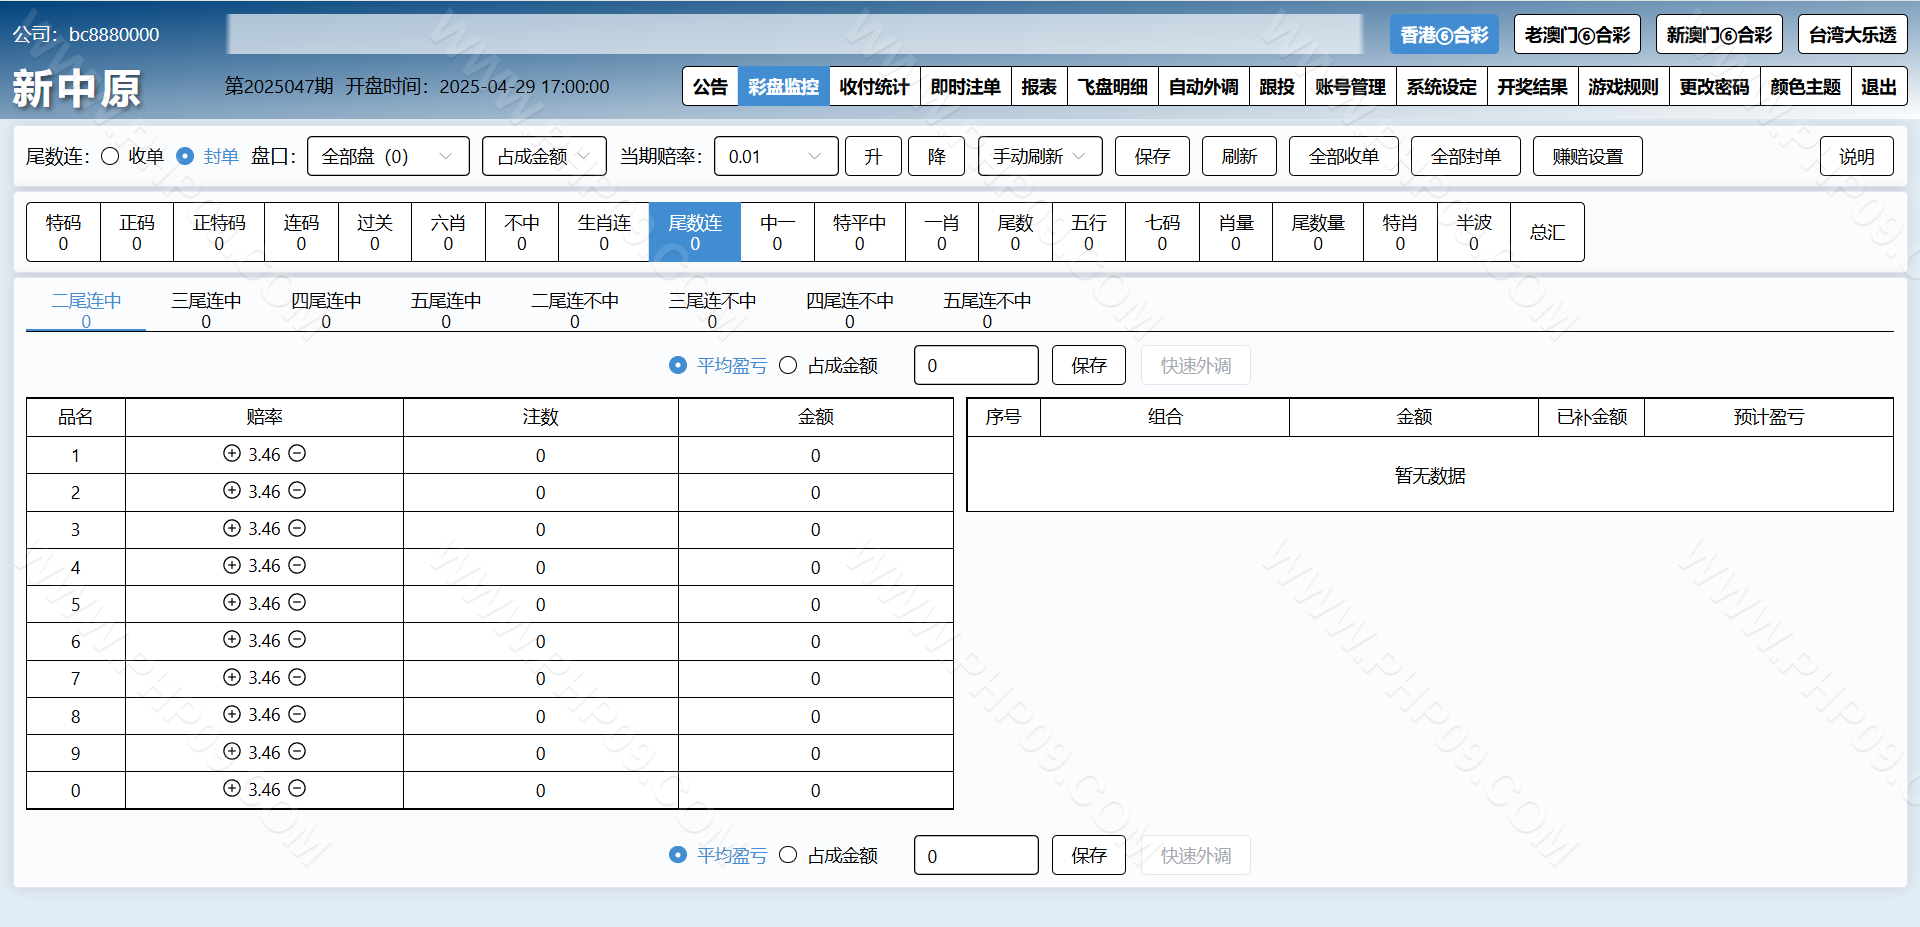Image resolution: width=1920 pixels, height=927 pixels.
Task: Click the 赚赔设置 button
Action: point(1587,156)
